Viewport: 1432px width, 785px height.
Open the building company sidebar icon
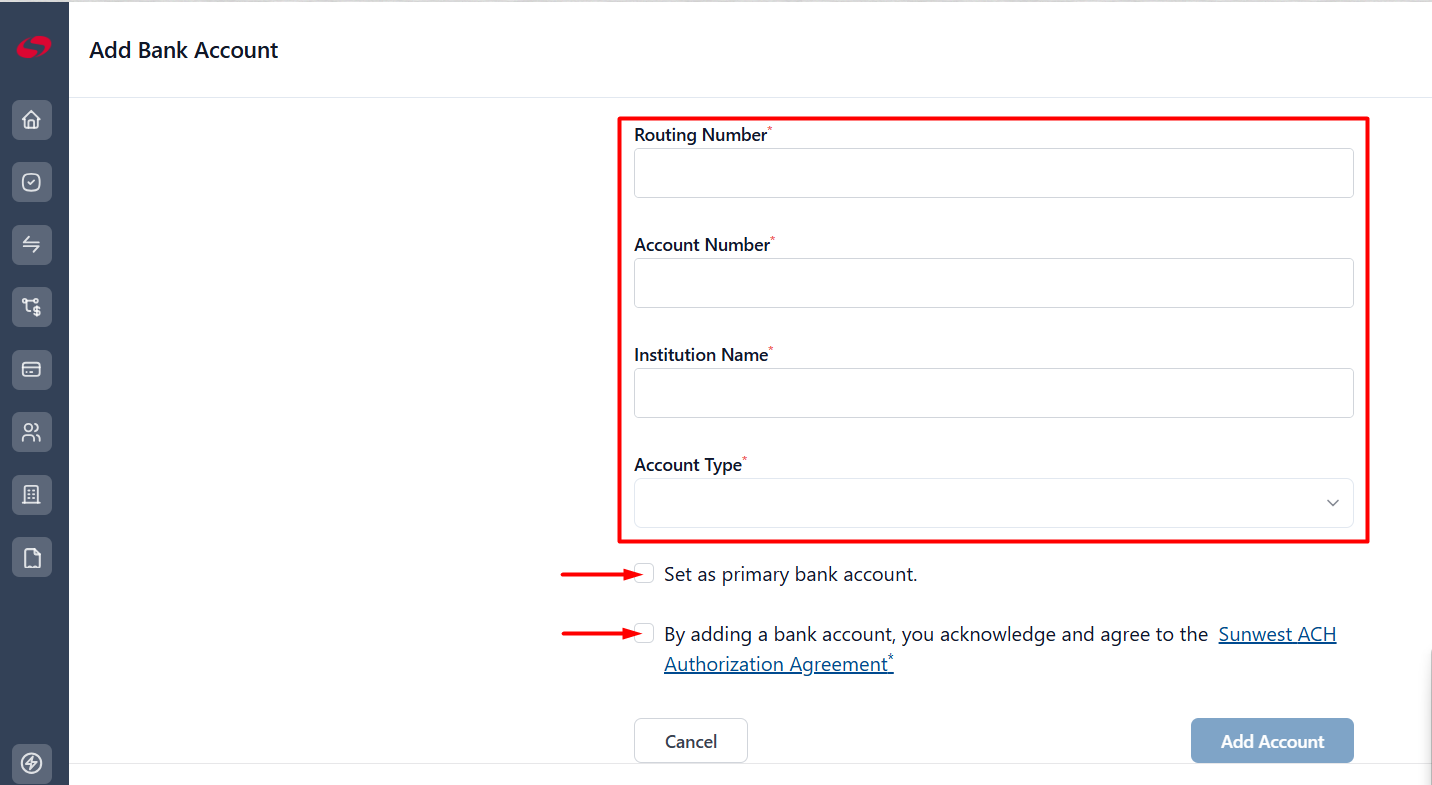32,495
